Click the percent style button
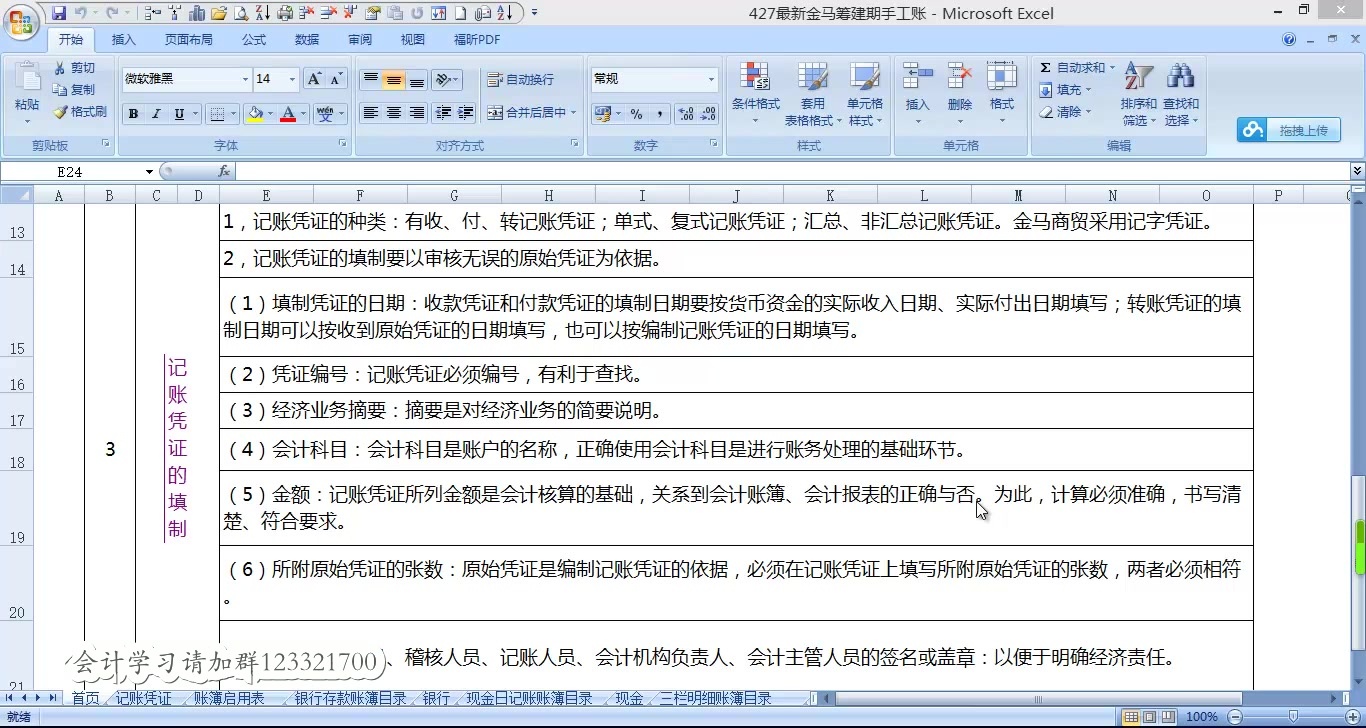Image resolution: width=1366 pixels, height=728 pixels. pos(636,114)
